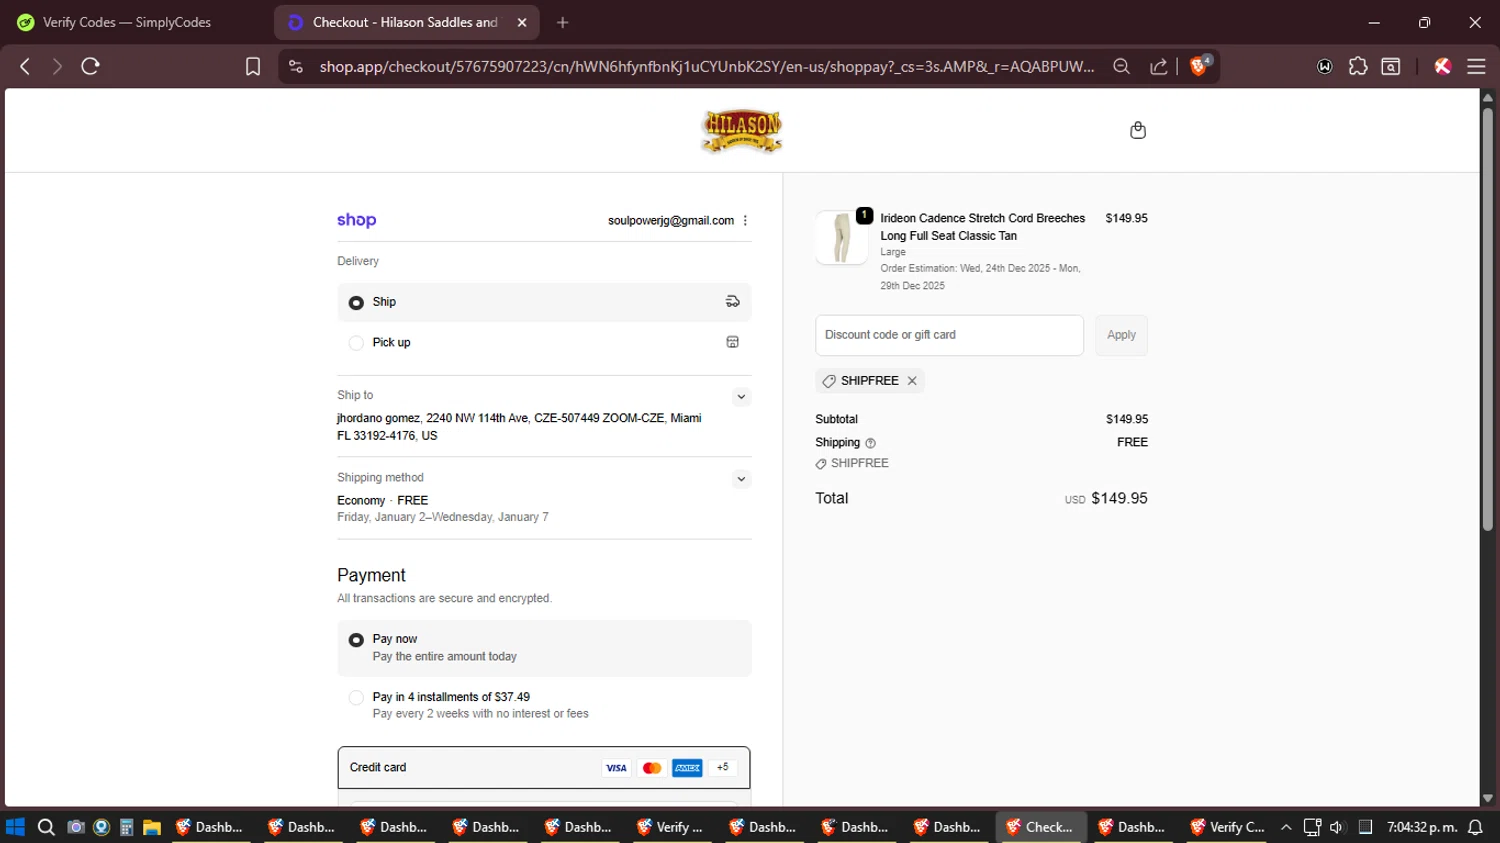This screenshot has height=843, width=1500.
Task: Click the Visa card icon
Action: click(x=616, y=768)
